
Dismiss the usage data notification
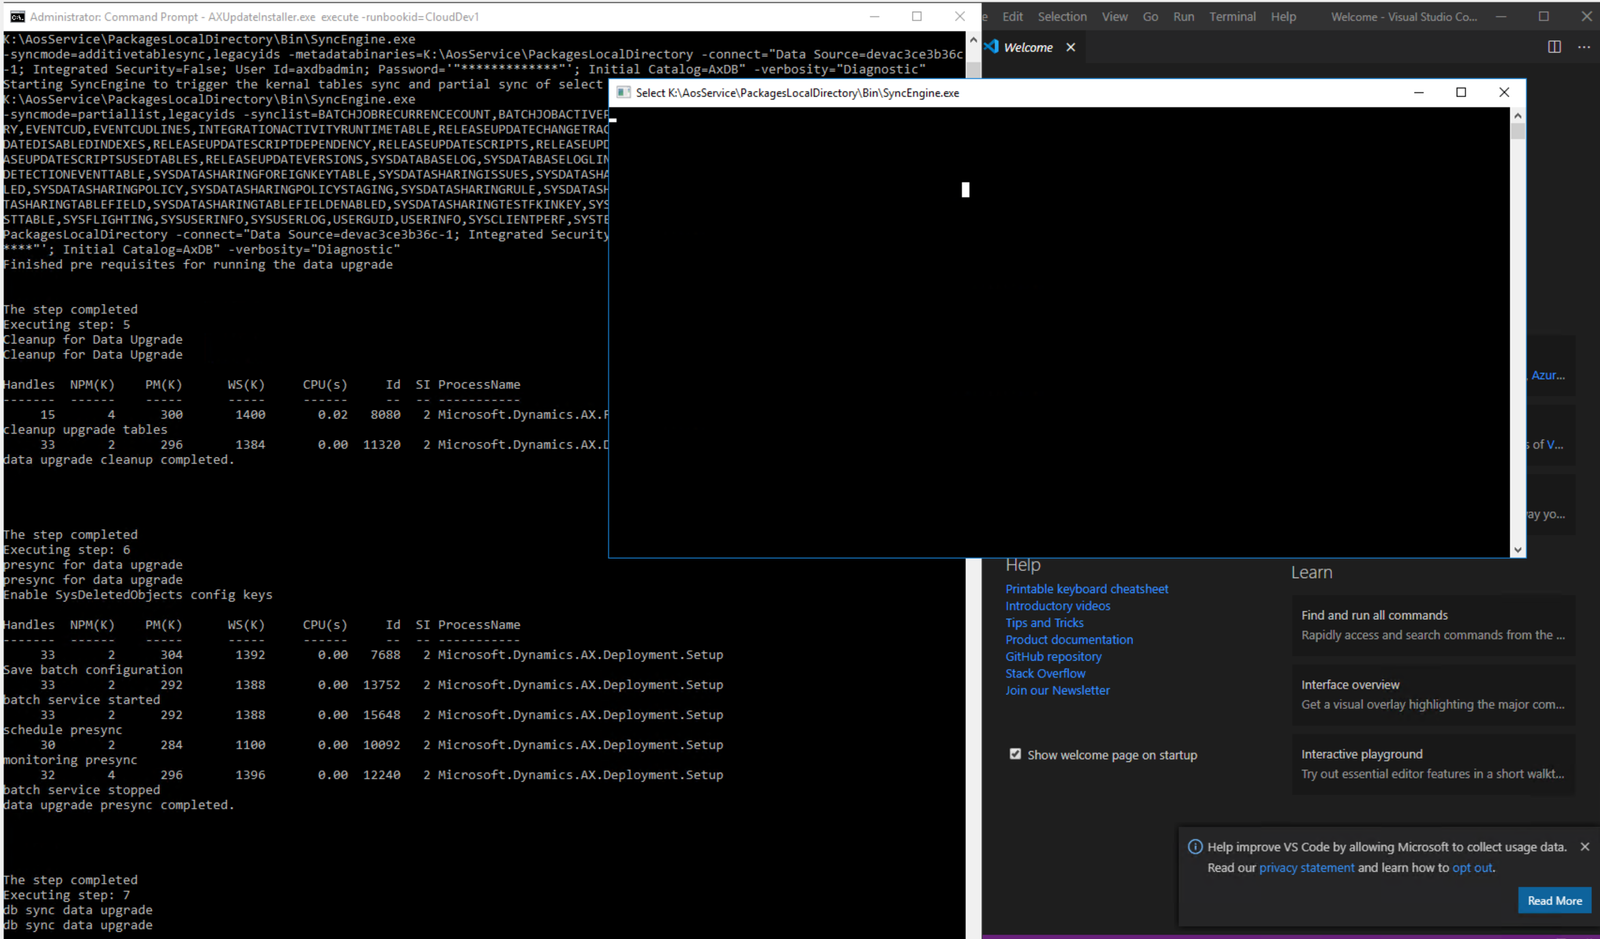pyautogui.click(x=1584, y=847)
